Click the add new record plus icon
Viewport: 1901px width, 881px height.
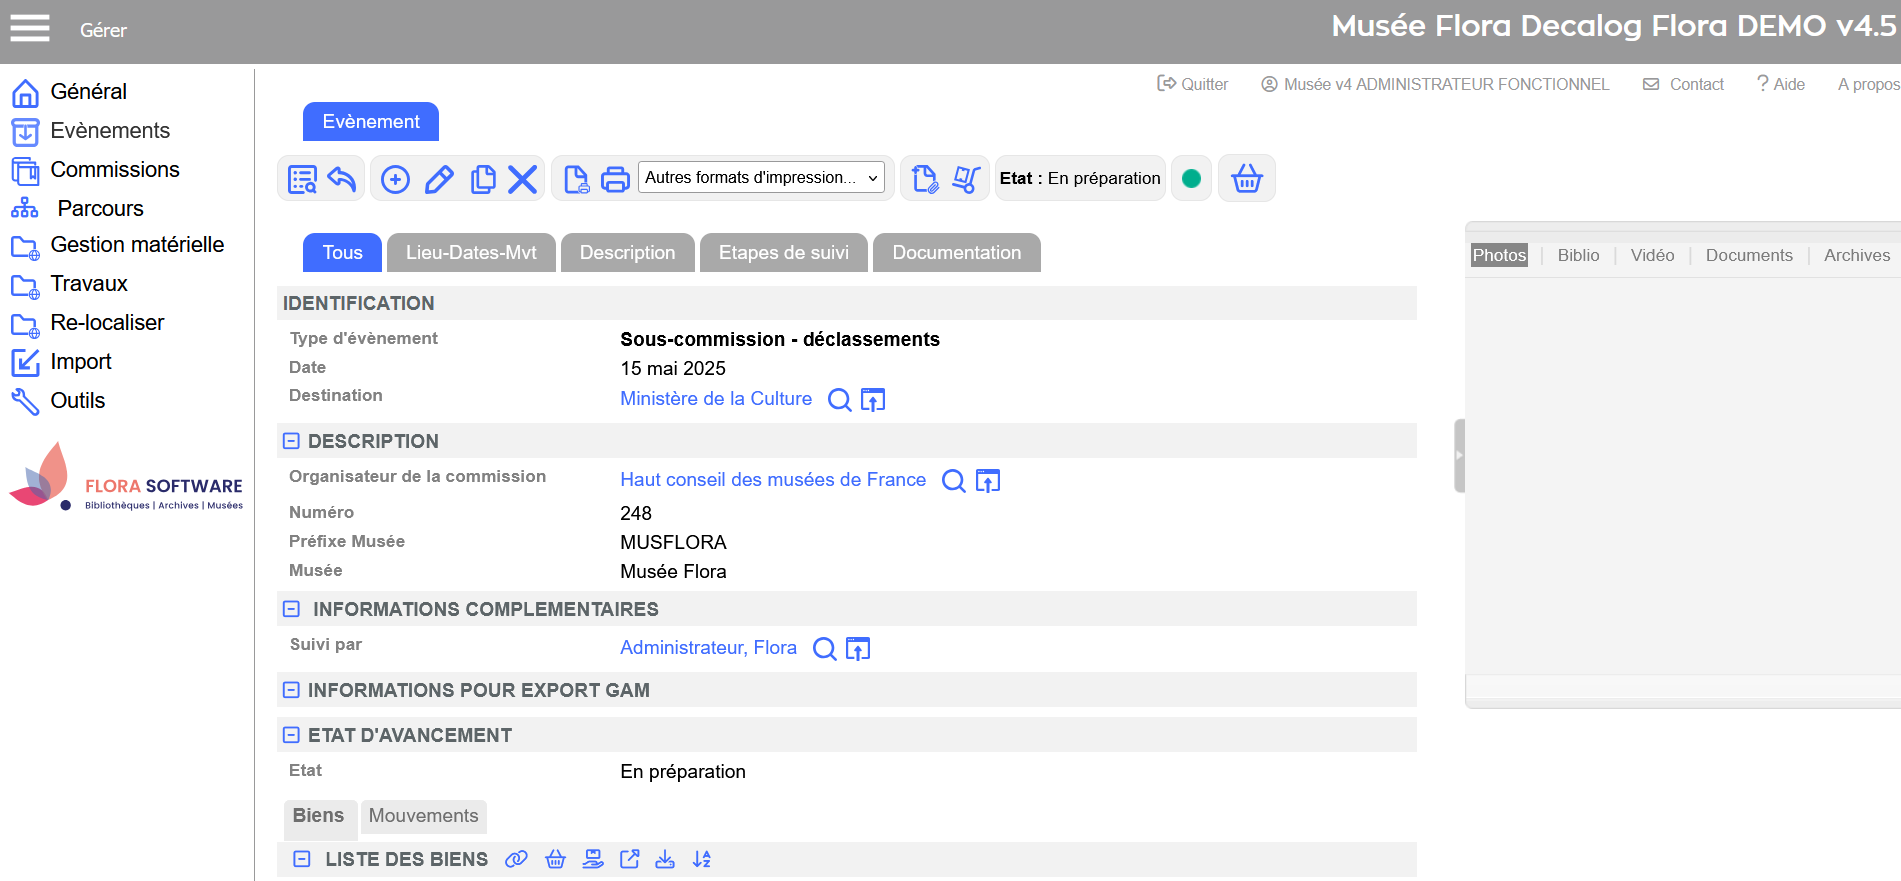coord(395,179)
